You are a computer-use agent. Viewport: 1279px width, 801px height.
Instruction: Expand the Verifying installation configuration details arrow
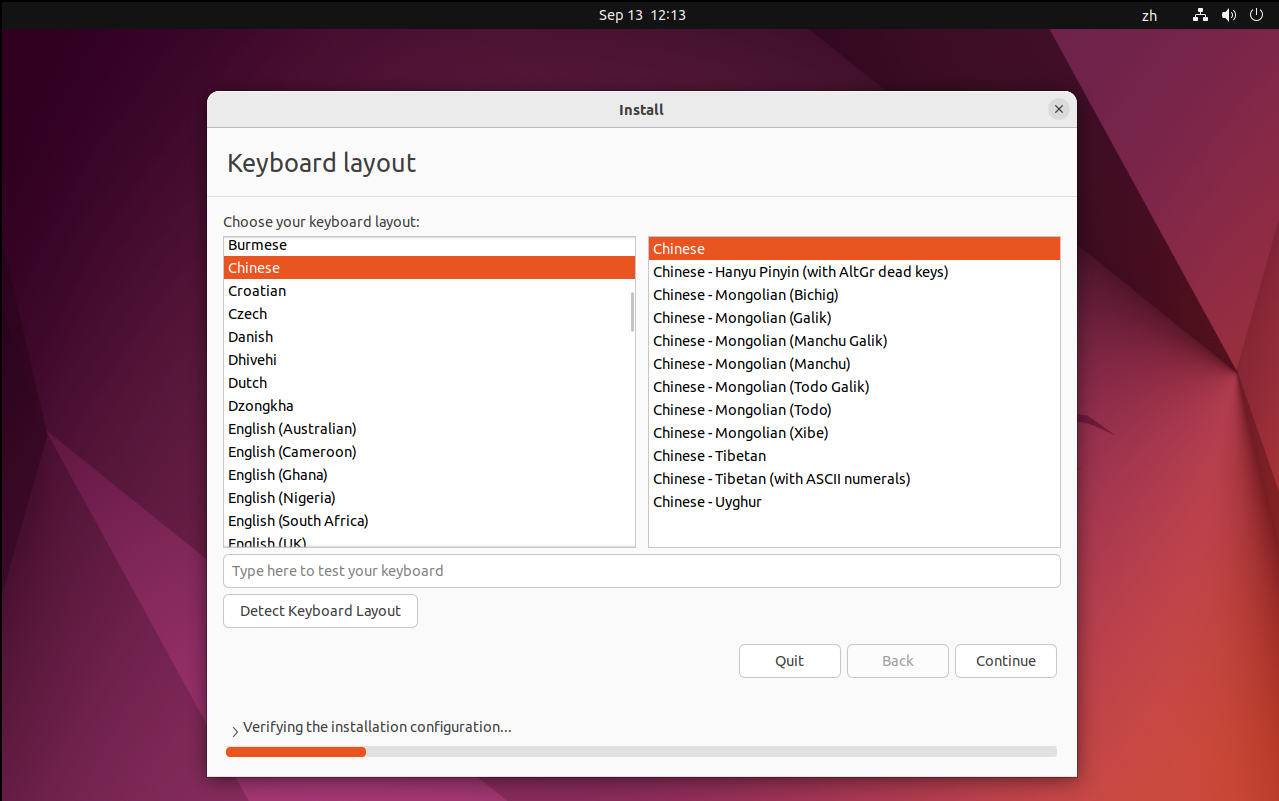(x=235, y=731)
